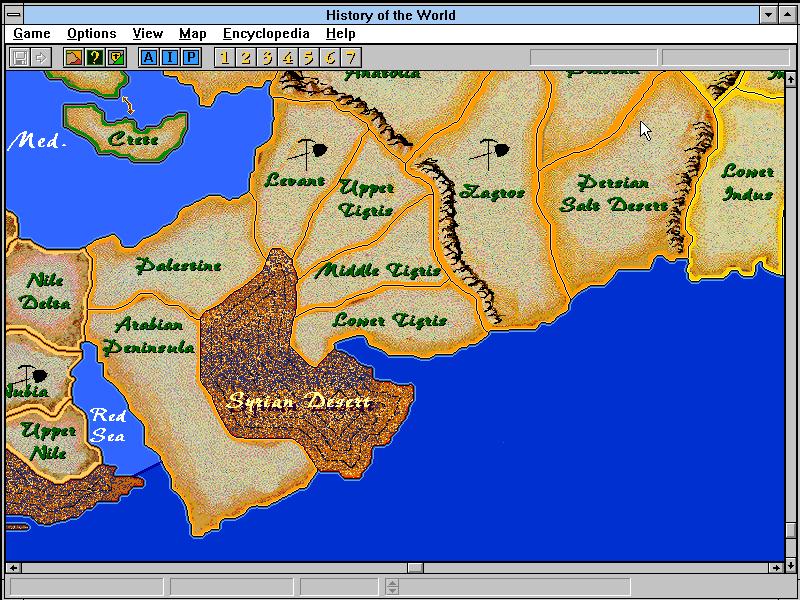The width and height of the screenshot is (800, 600).
Task: Open the Map menu
Action: tap(192, 34)
